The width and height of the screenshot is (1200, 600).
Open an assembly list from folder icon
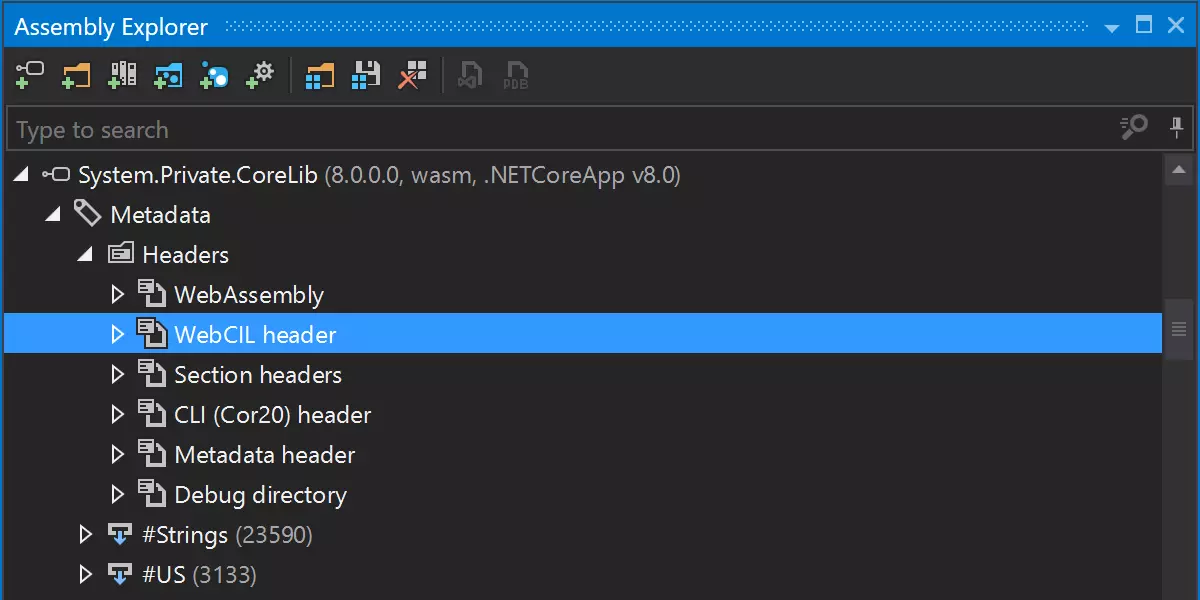click(320, 75)
